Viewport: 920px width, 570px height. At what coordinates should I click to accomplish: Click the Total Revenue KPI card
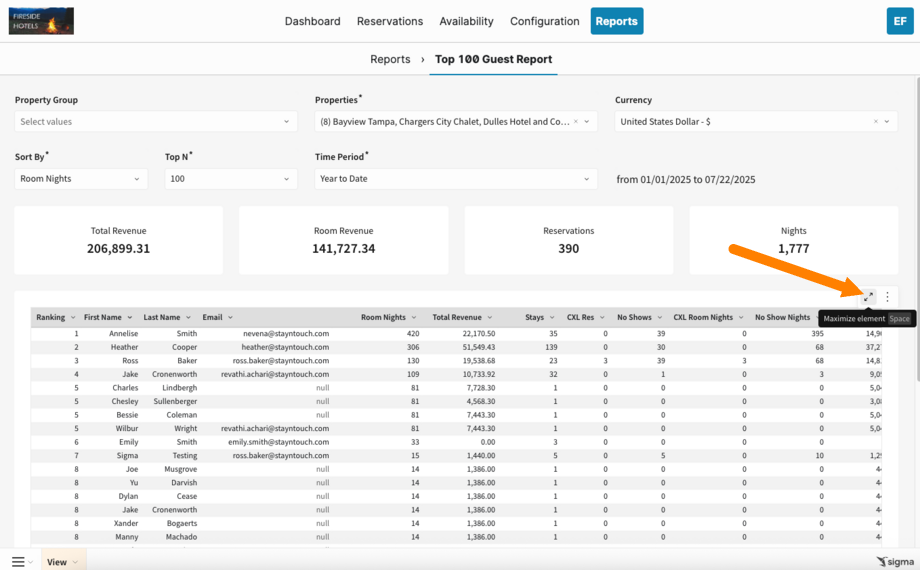[x=119, y=240]
